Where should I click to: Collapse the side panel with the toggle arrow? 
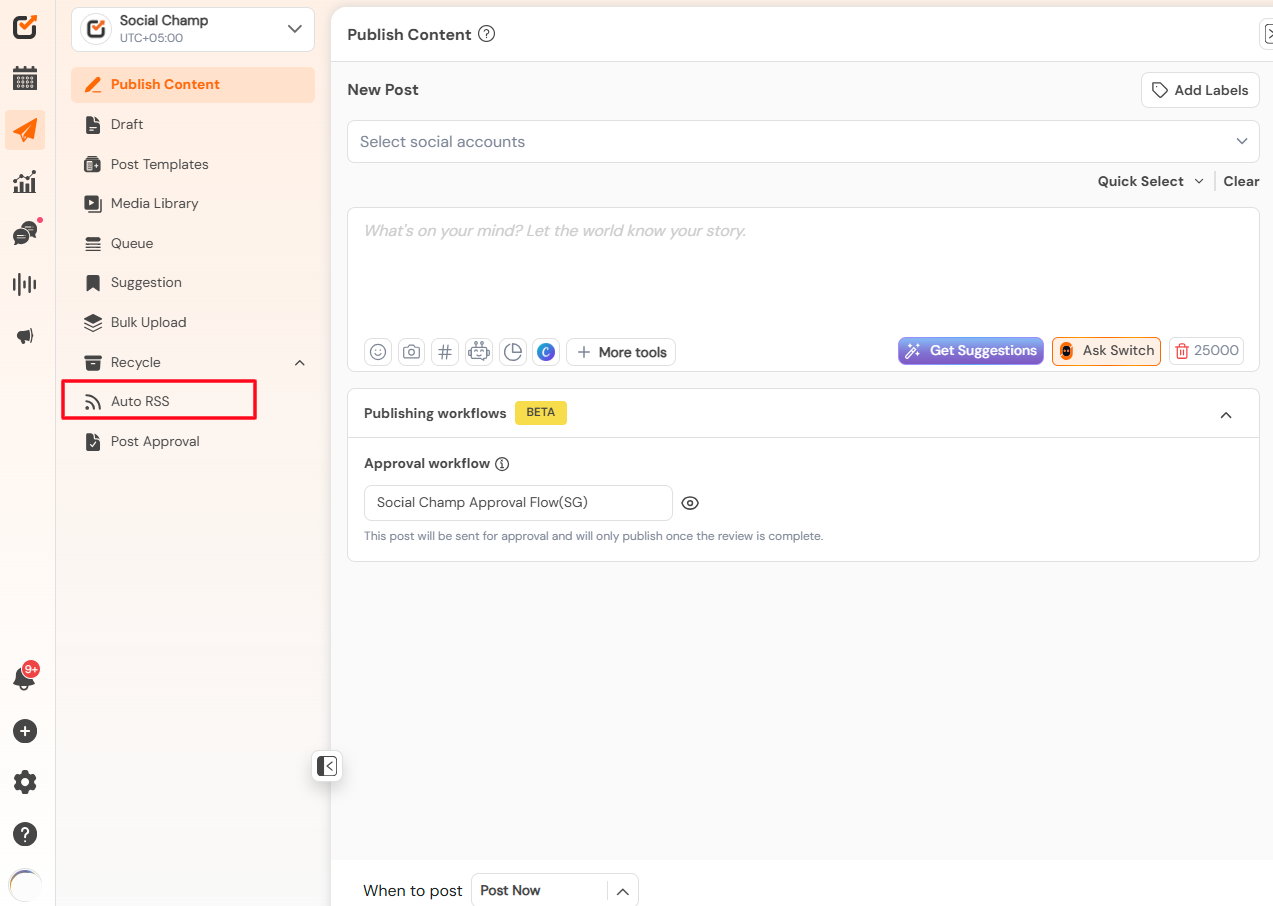(327, 766)
